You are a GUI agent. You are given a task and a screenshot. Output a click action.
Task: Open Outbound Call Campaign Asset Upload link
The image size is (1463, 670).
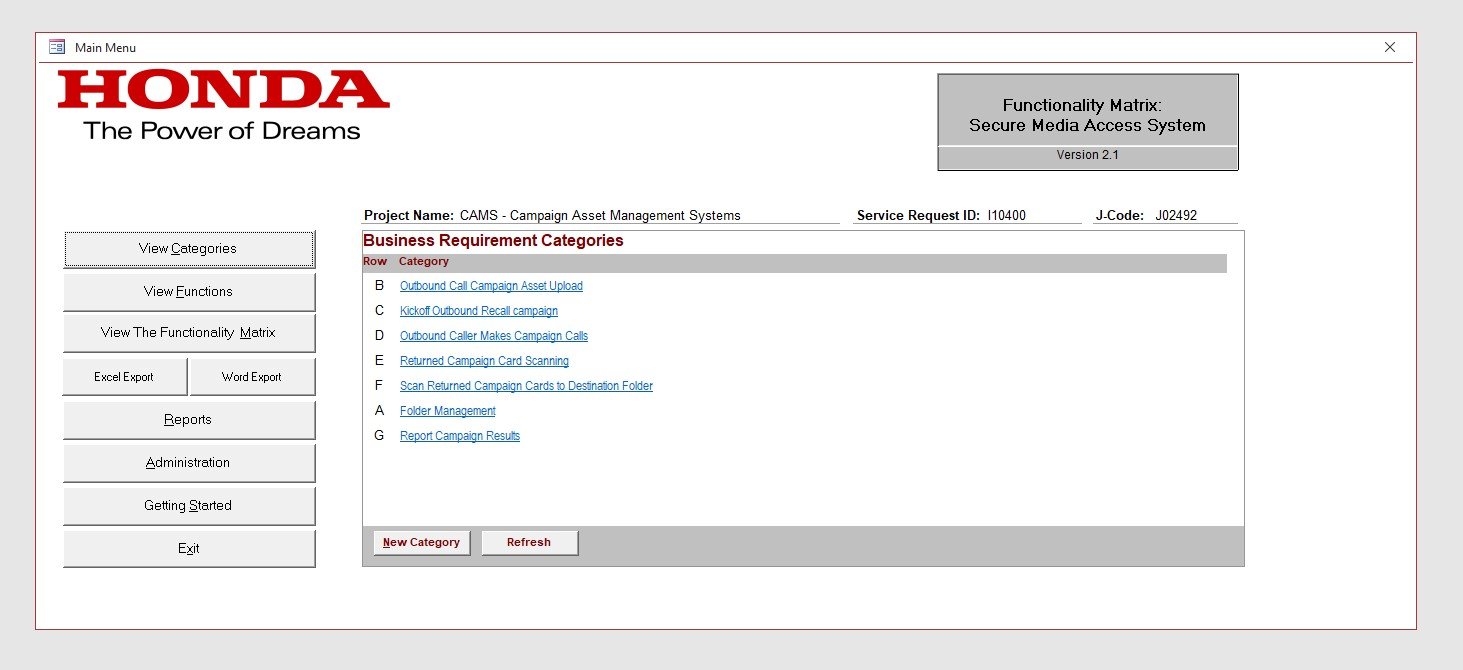coord(491,286)
